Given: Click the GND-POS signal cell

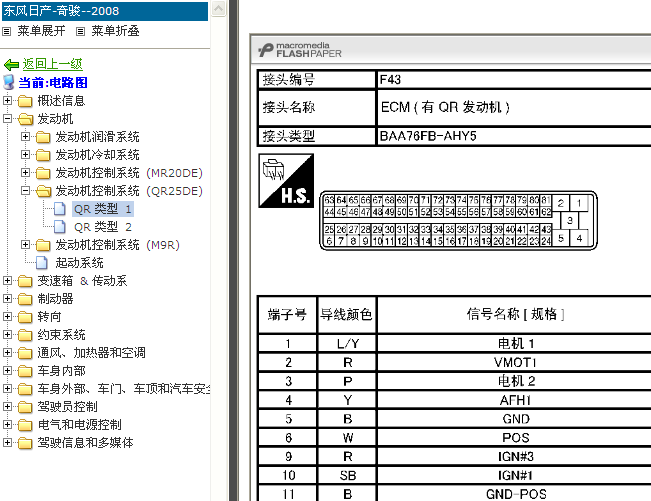Looking at the screenshot, I should click(x=515, y=494).
